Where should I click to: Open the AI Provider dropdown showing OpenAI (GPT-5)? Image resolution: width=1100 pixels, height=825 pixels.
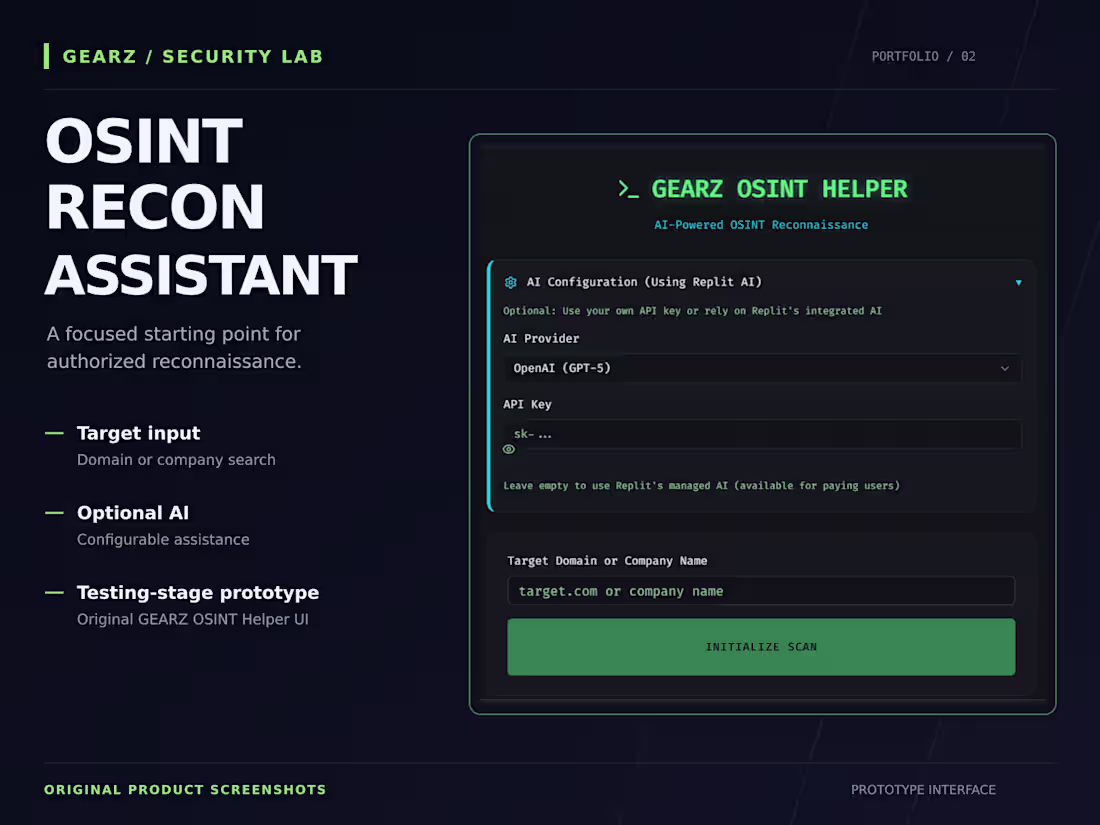(762, 368)
